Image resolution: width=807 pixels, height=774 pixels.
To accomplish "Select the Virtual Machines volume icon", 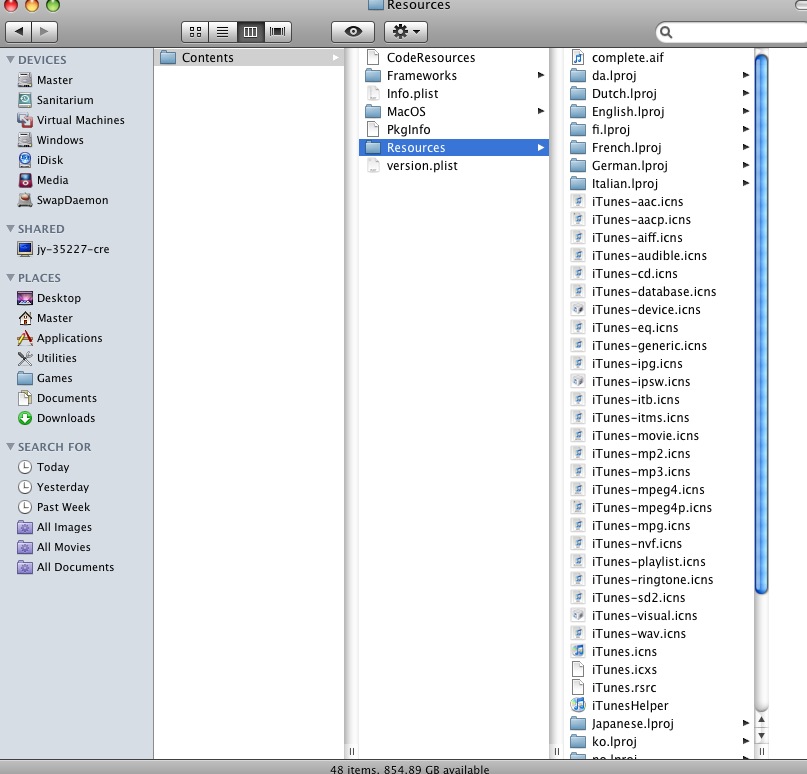I will (25, 120).
